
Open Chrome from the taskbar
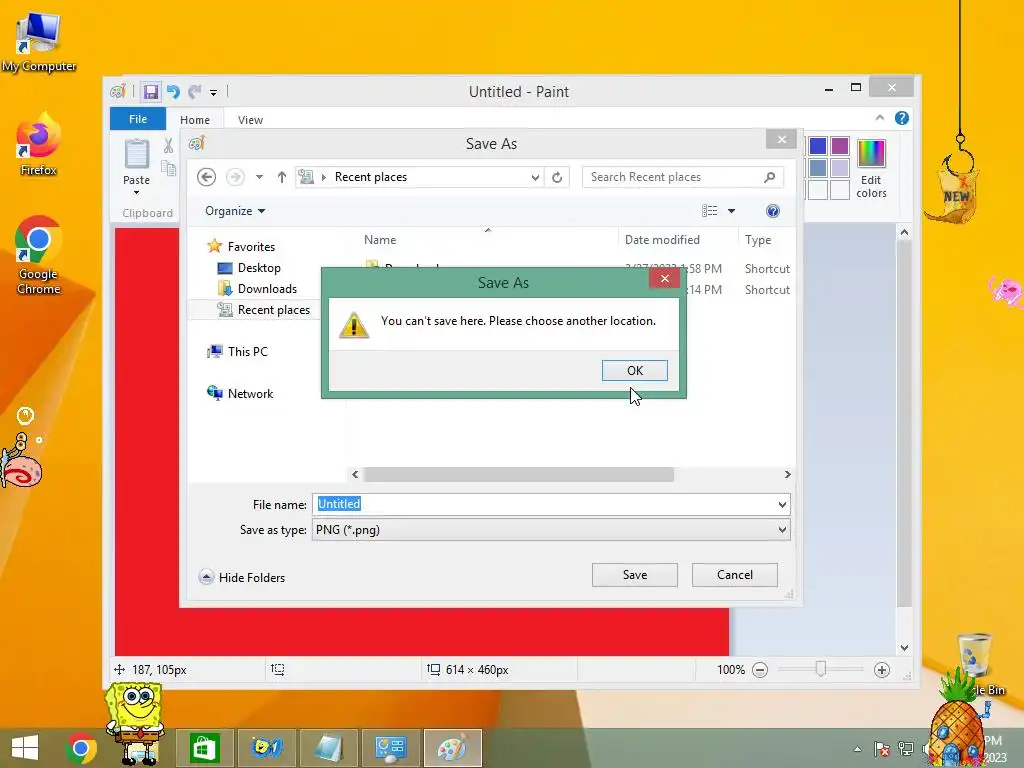[81, 748]
